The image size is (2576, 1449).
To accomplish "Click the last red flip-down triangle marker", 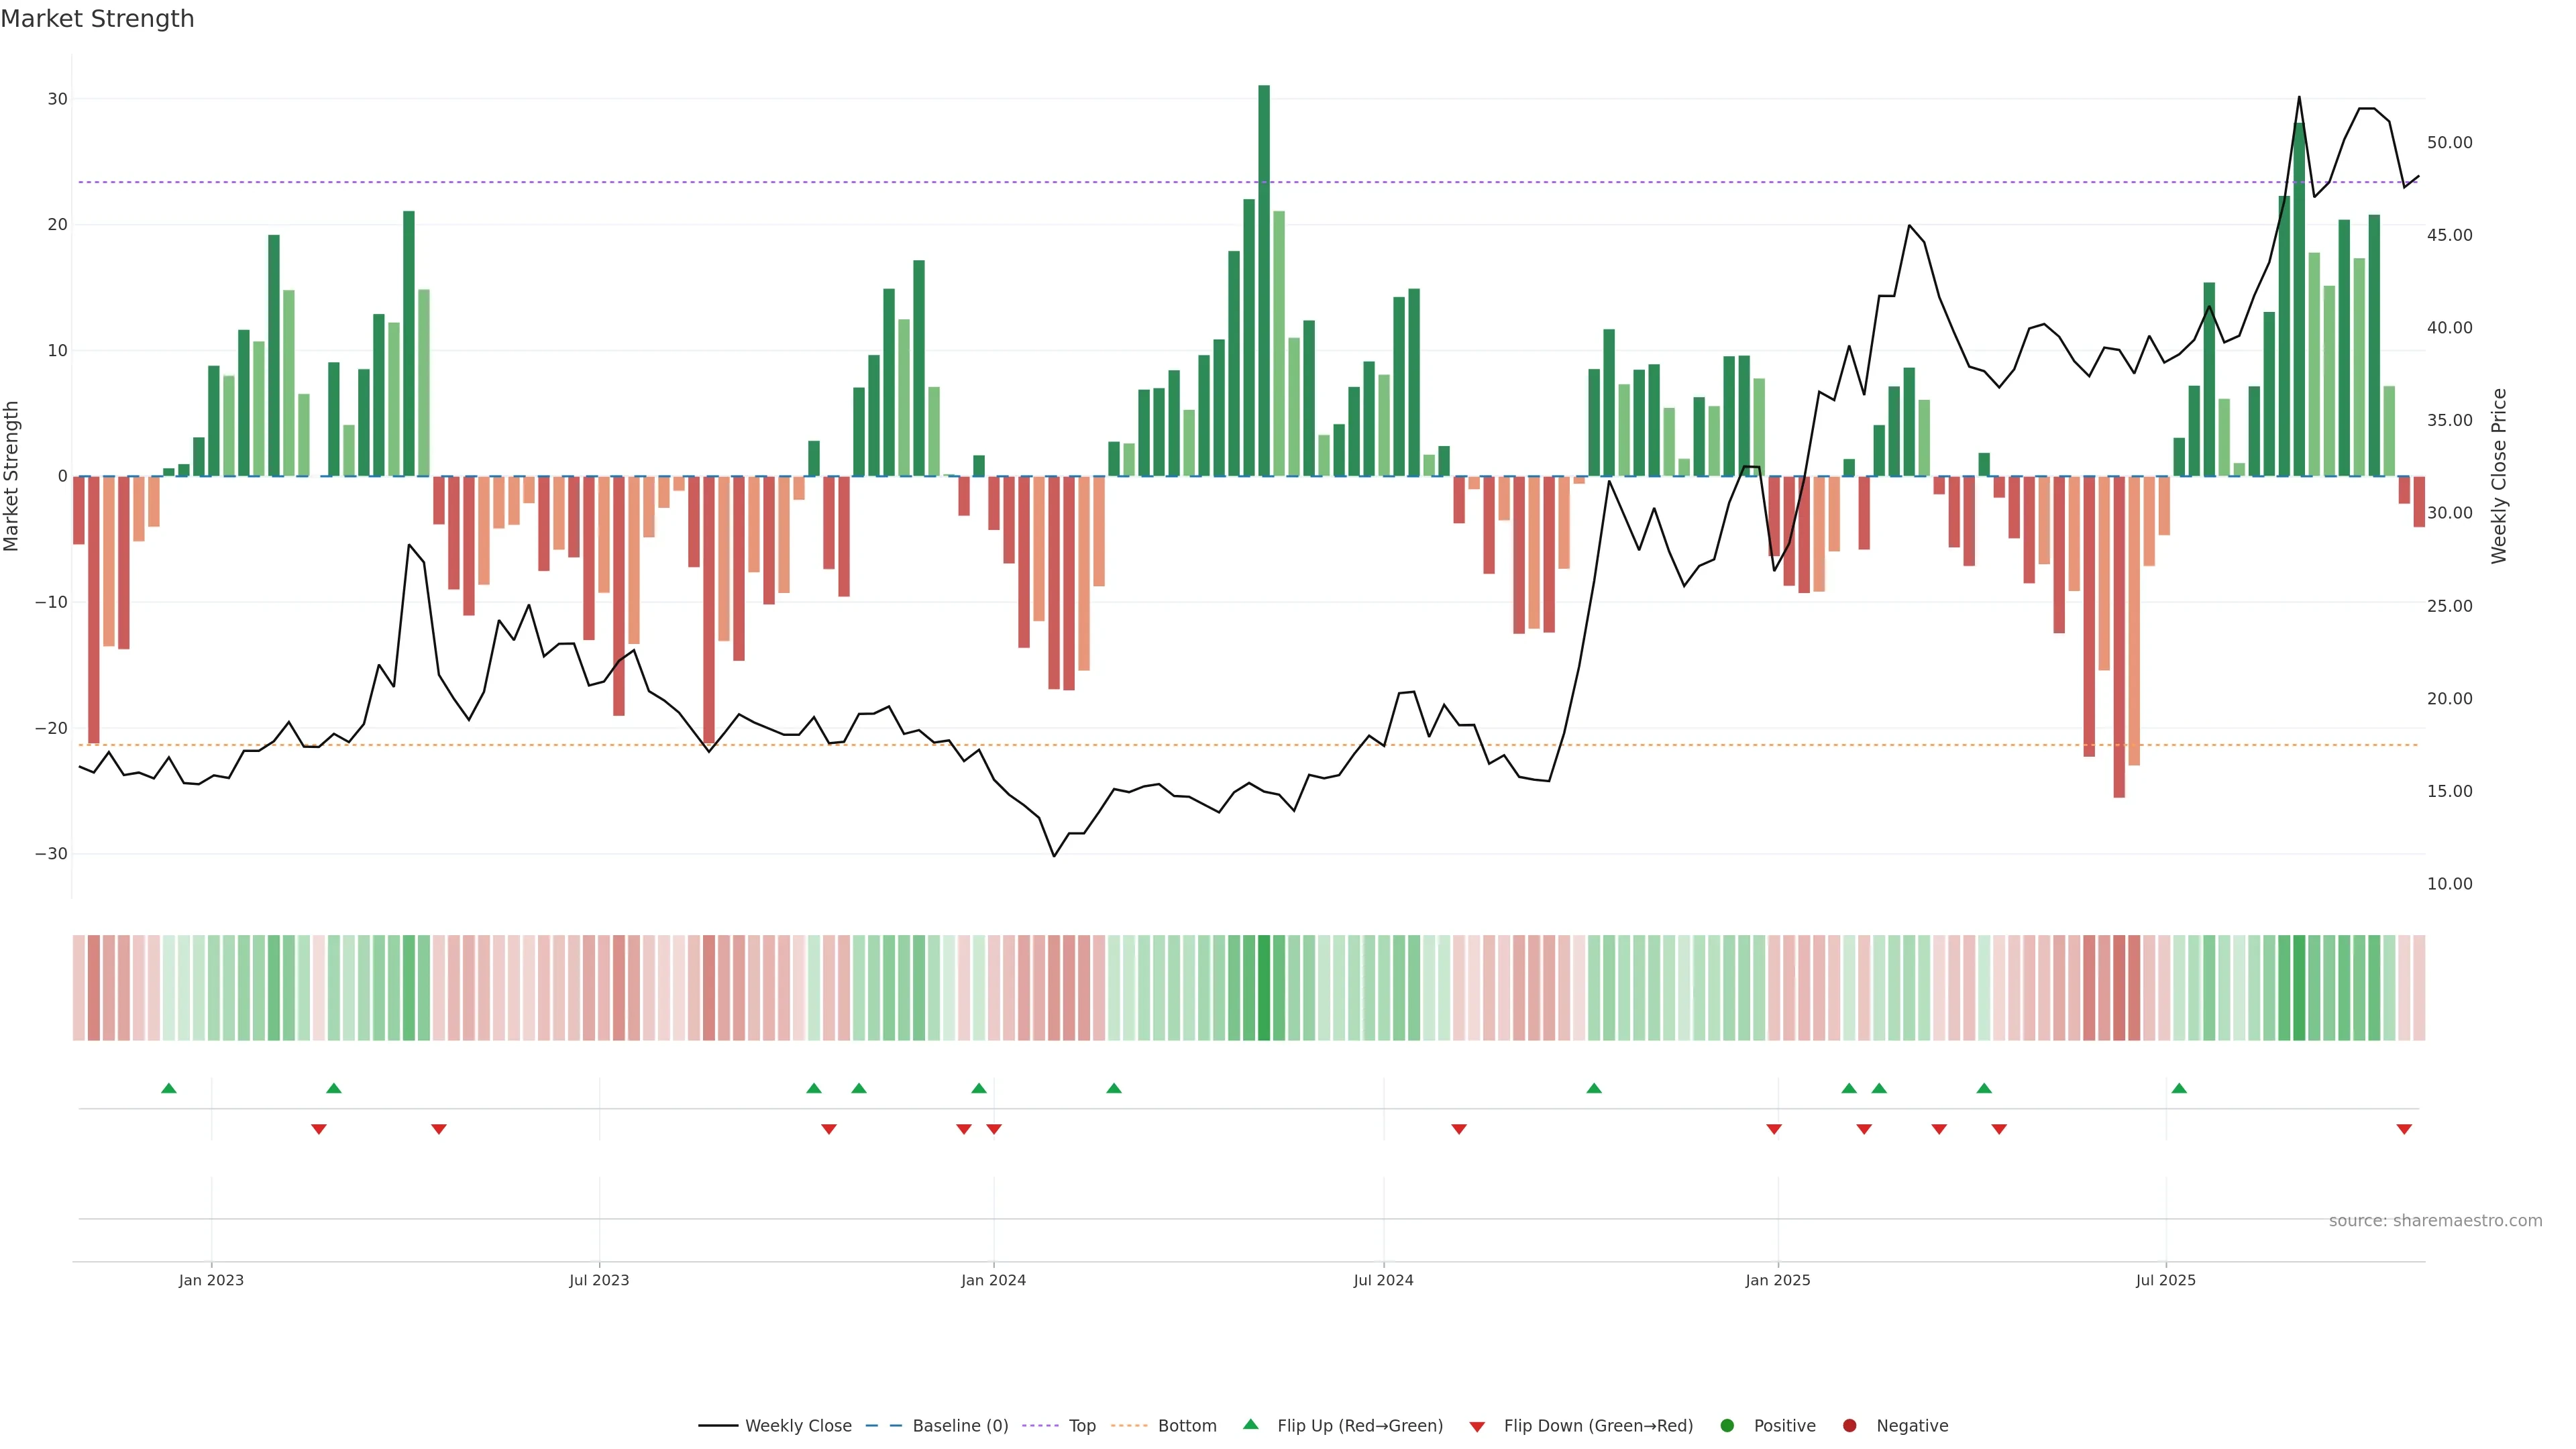I will [2404, 1129].
